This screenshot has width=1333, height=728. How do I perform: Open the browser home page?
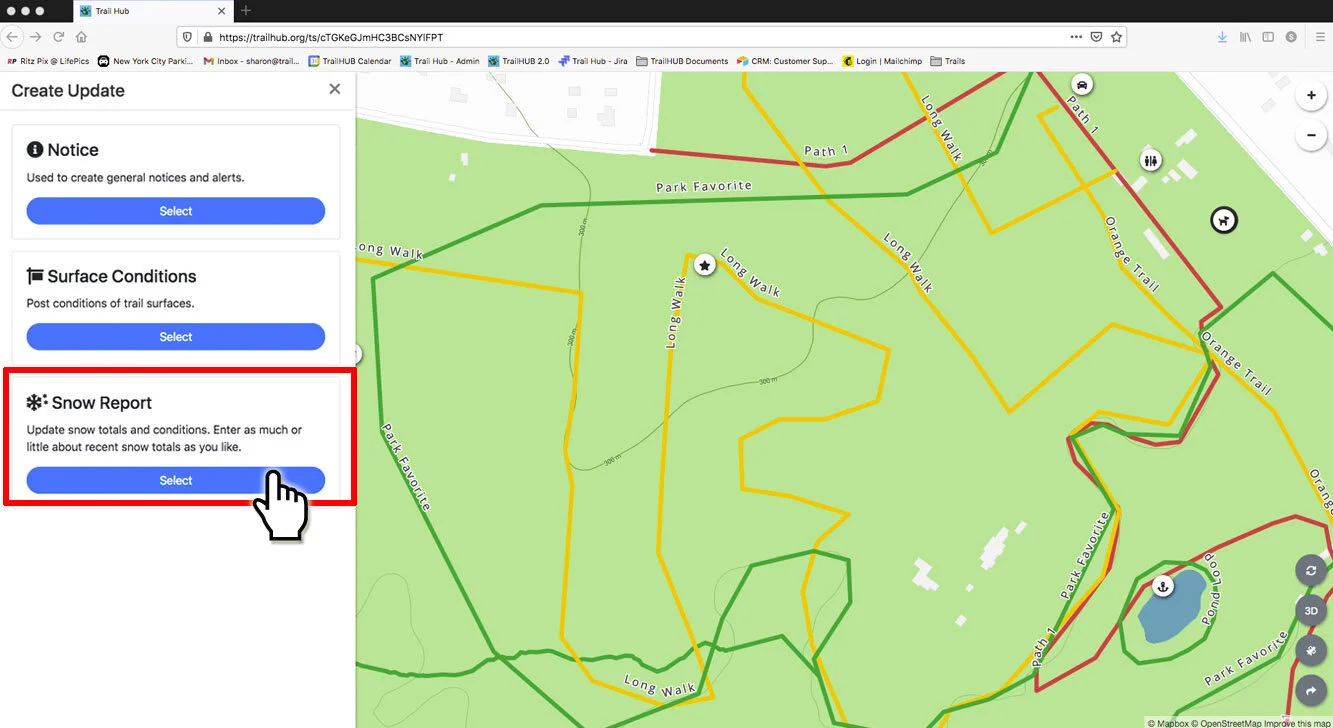[82, 37]
